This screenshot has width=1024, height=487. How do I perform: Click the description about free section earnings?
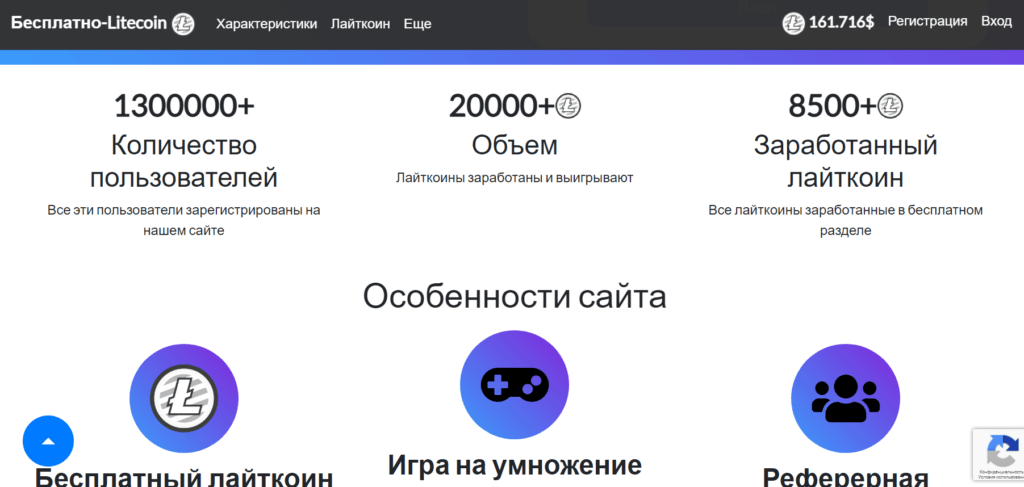tap(846, 220)
